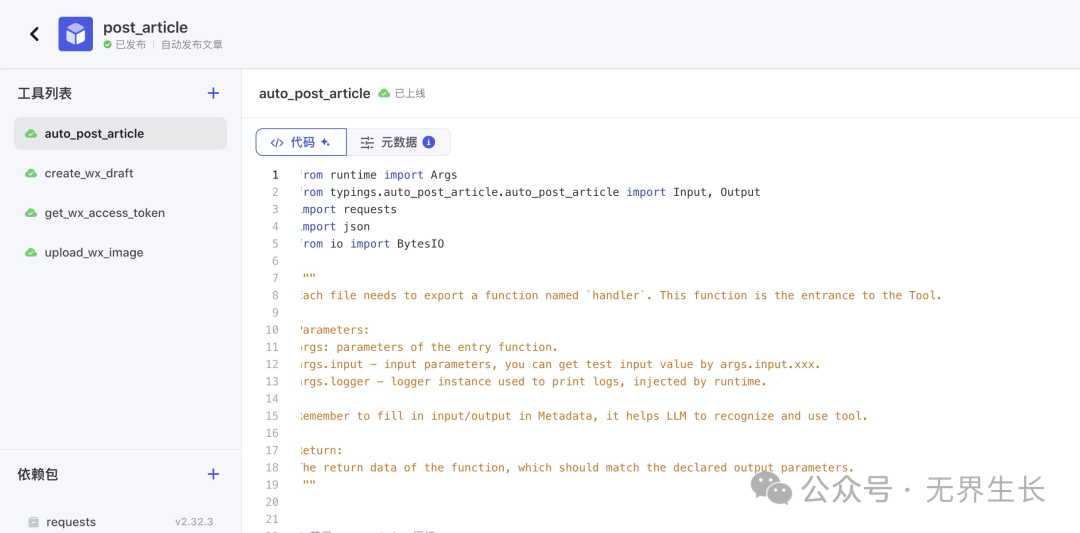1080x533 pixels.
Task: Click the 自动发布文章 description text
Action: click(192, 45)
